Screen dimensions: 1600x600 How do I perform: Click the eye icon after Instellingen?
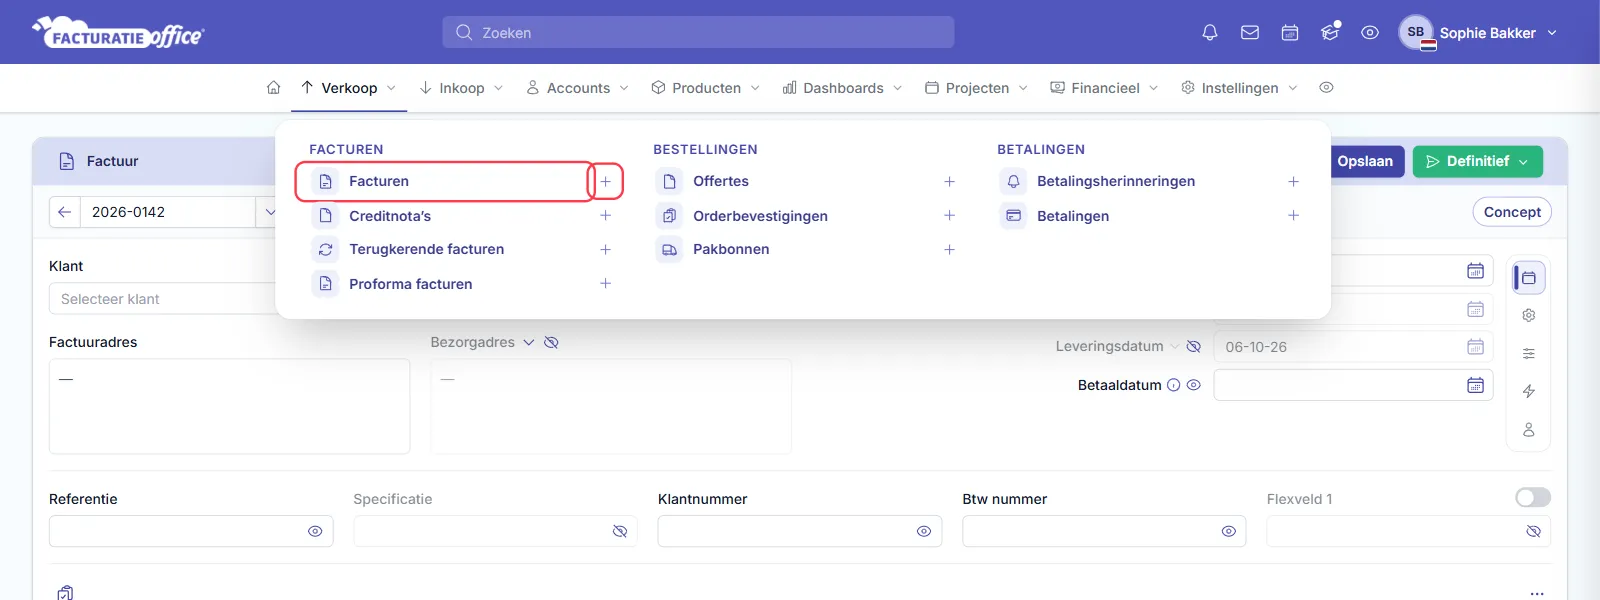[1326, 88]
